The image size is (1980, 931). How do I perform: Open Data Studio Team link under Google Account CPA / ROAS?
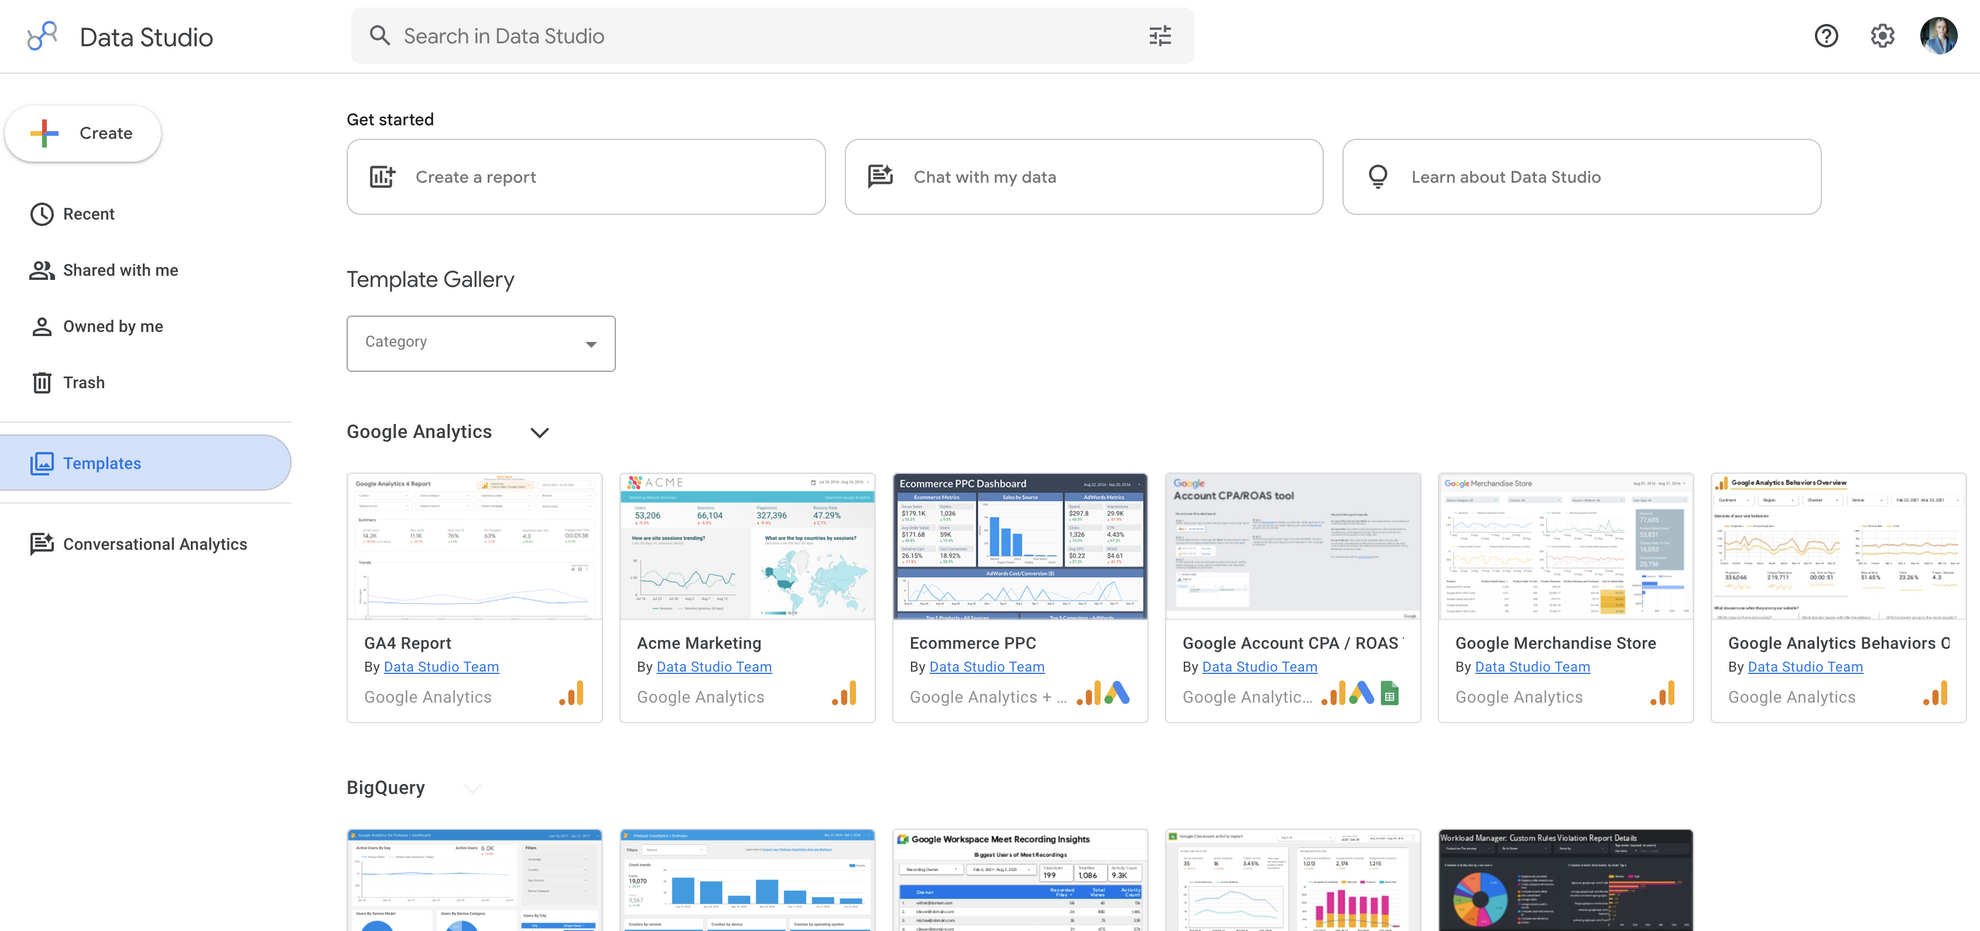click(1260, 667)
